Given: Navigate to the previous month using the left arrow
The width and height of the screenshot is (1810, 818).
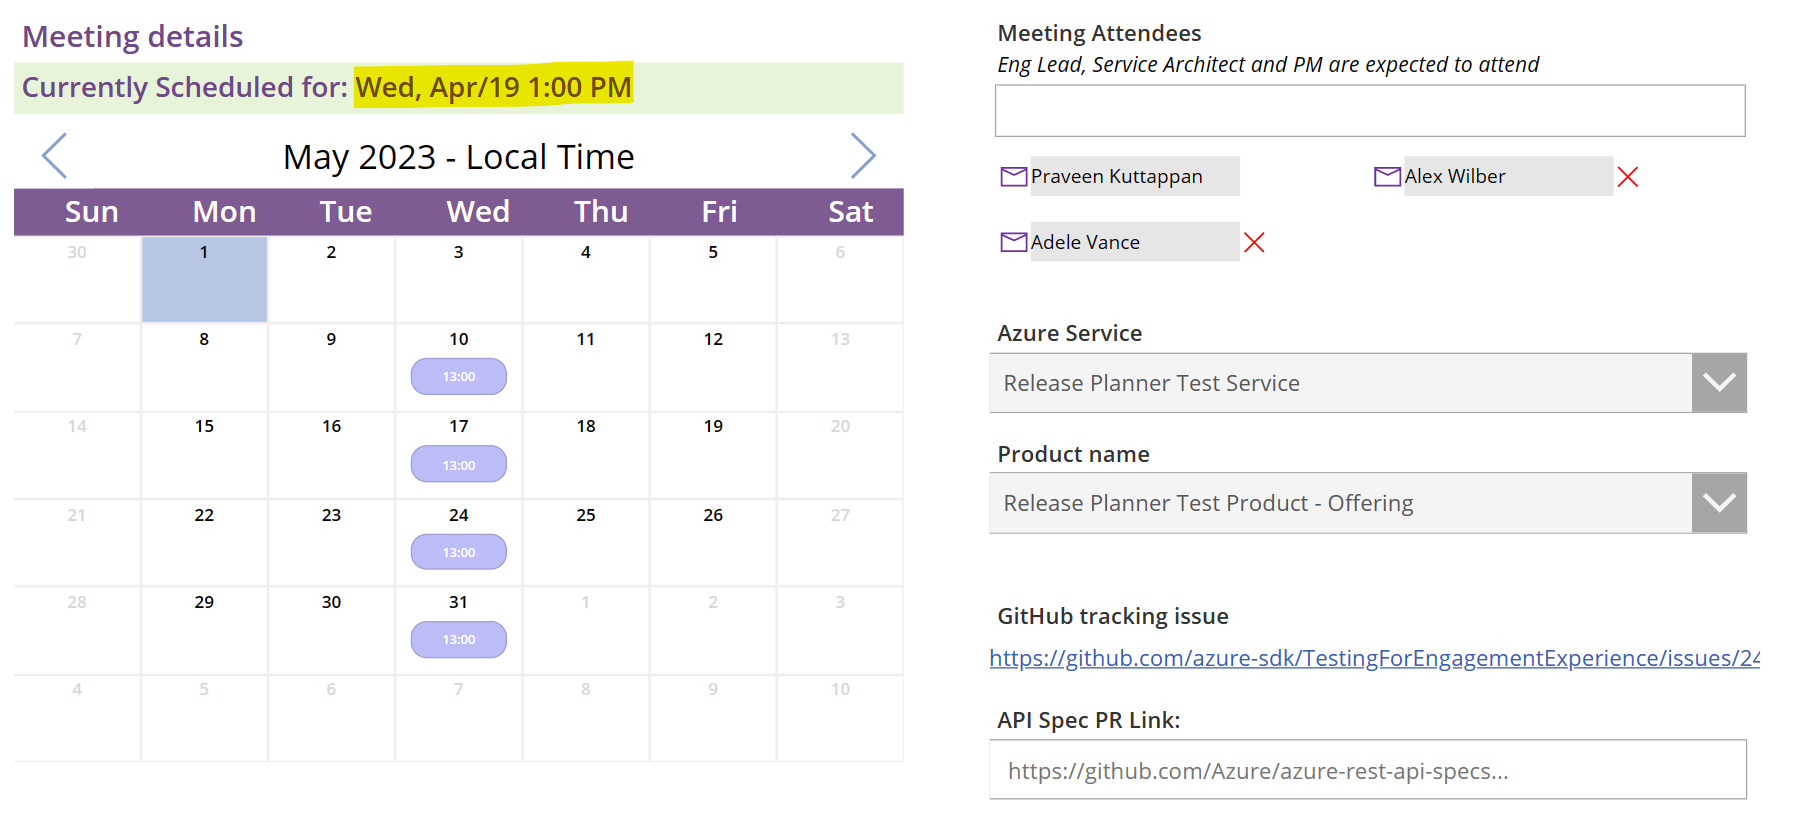Looking at the screenshot, I should [x=55, y=155].
